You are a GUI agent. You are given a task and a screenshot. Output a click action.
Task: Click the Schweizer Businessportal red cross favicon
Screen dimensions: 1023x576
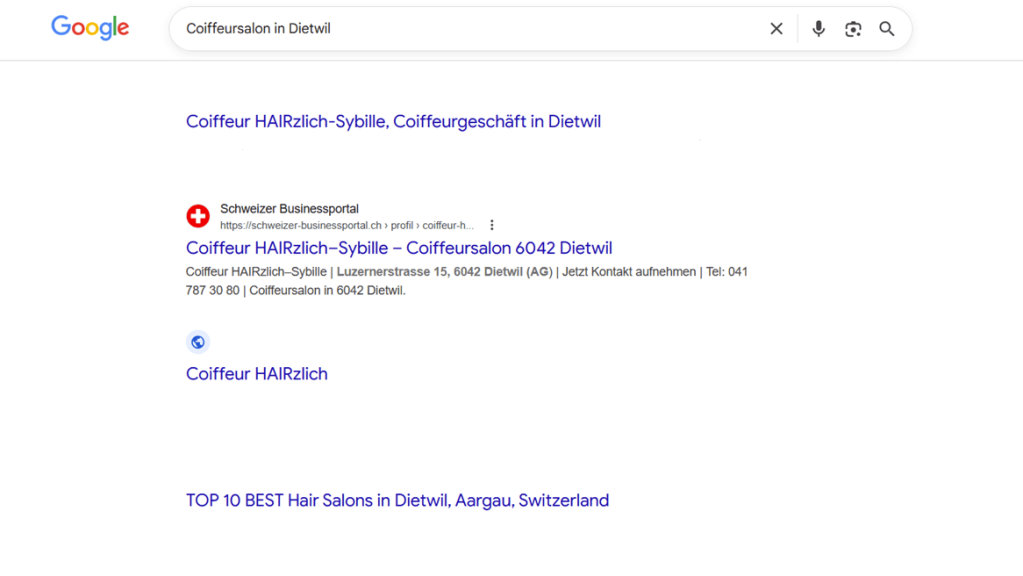[199, 215]
